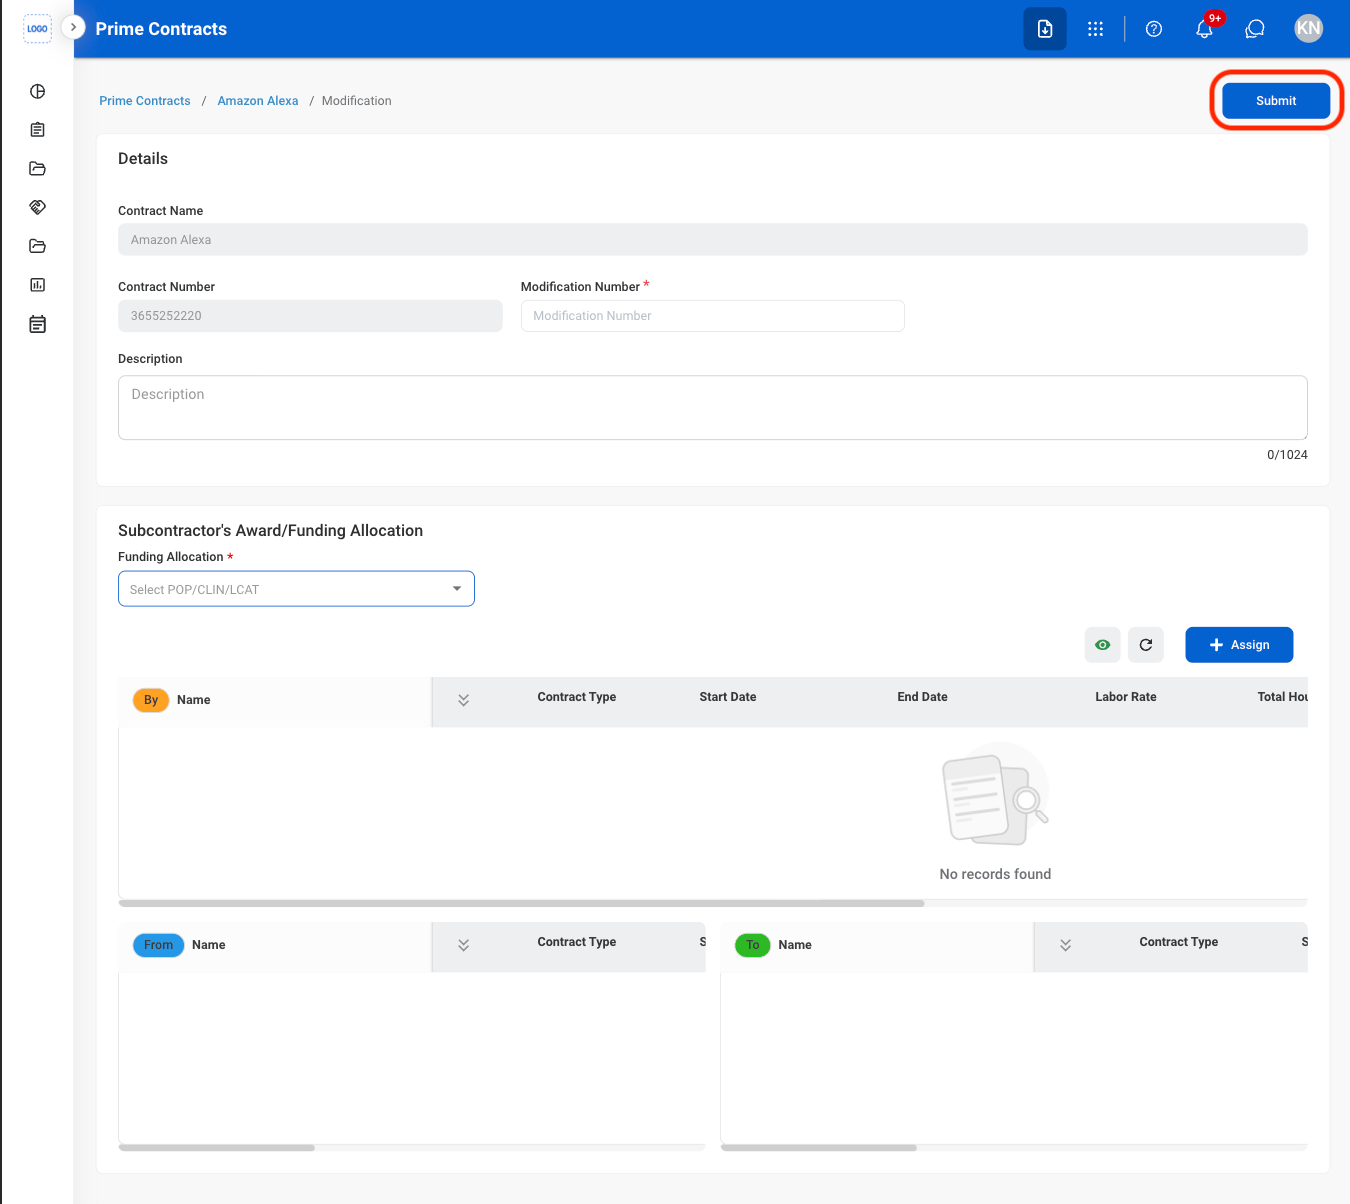Focus the Modification Number input field
1350x1204 pixels.
click(713, 316)
